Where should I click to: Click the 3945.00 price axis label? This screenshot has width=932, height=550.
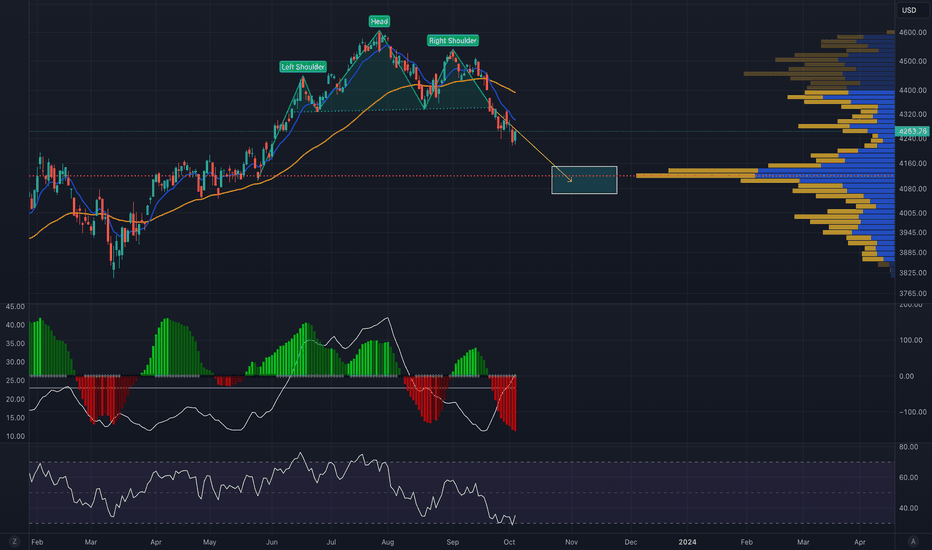click(x=912, y=232)
